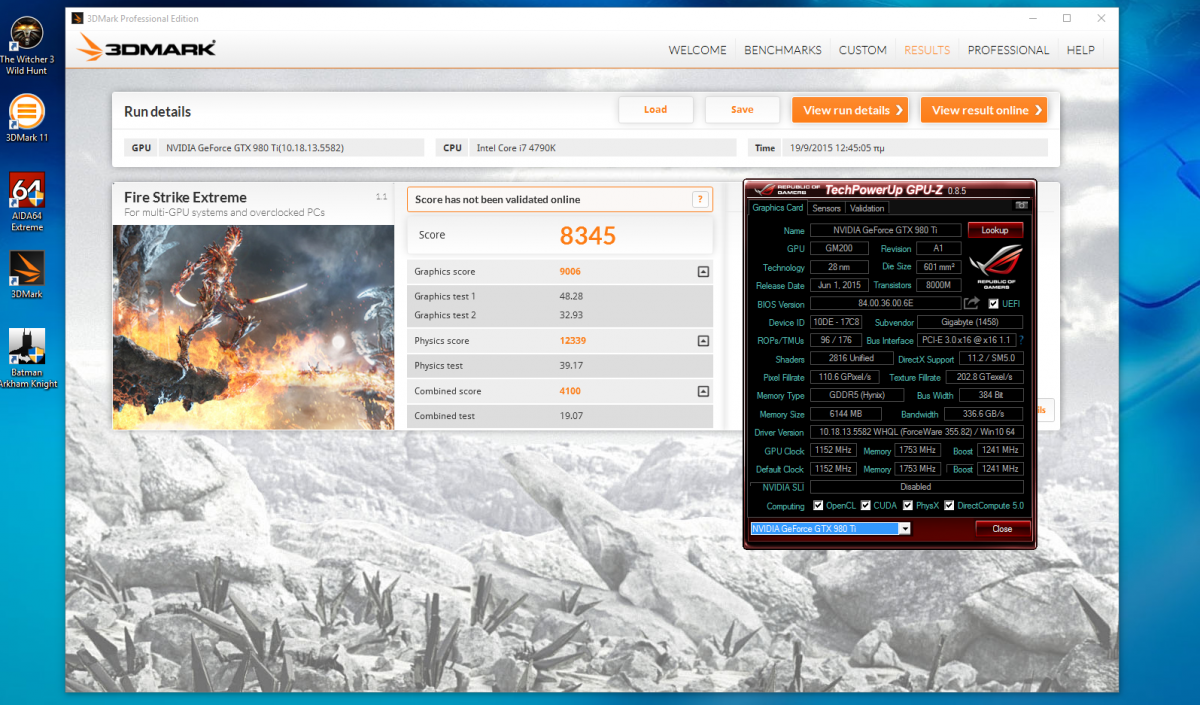Toggle the PhysX checkbox

point(907,506)
